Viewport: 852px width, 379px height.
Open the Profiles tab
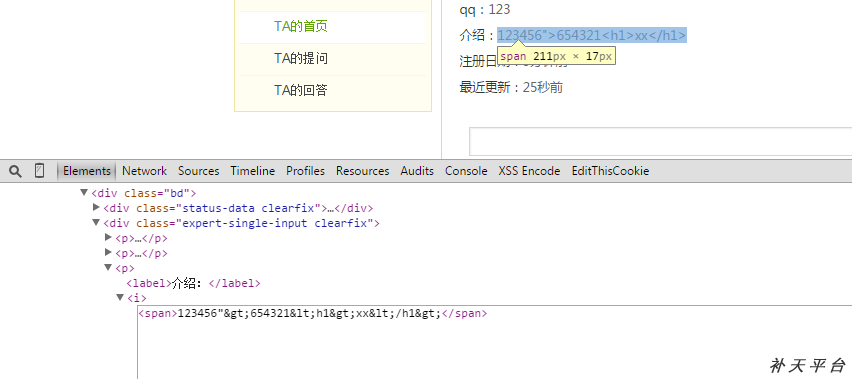tap(305, 171)
